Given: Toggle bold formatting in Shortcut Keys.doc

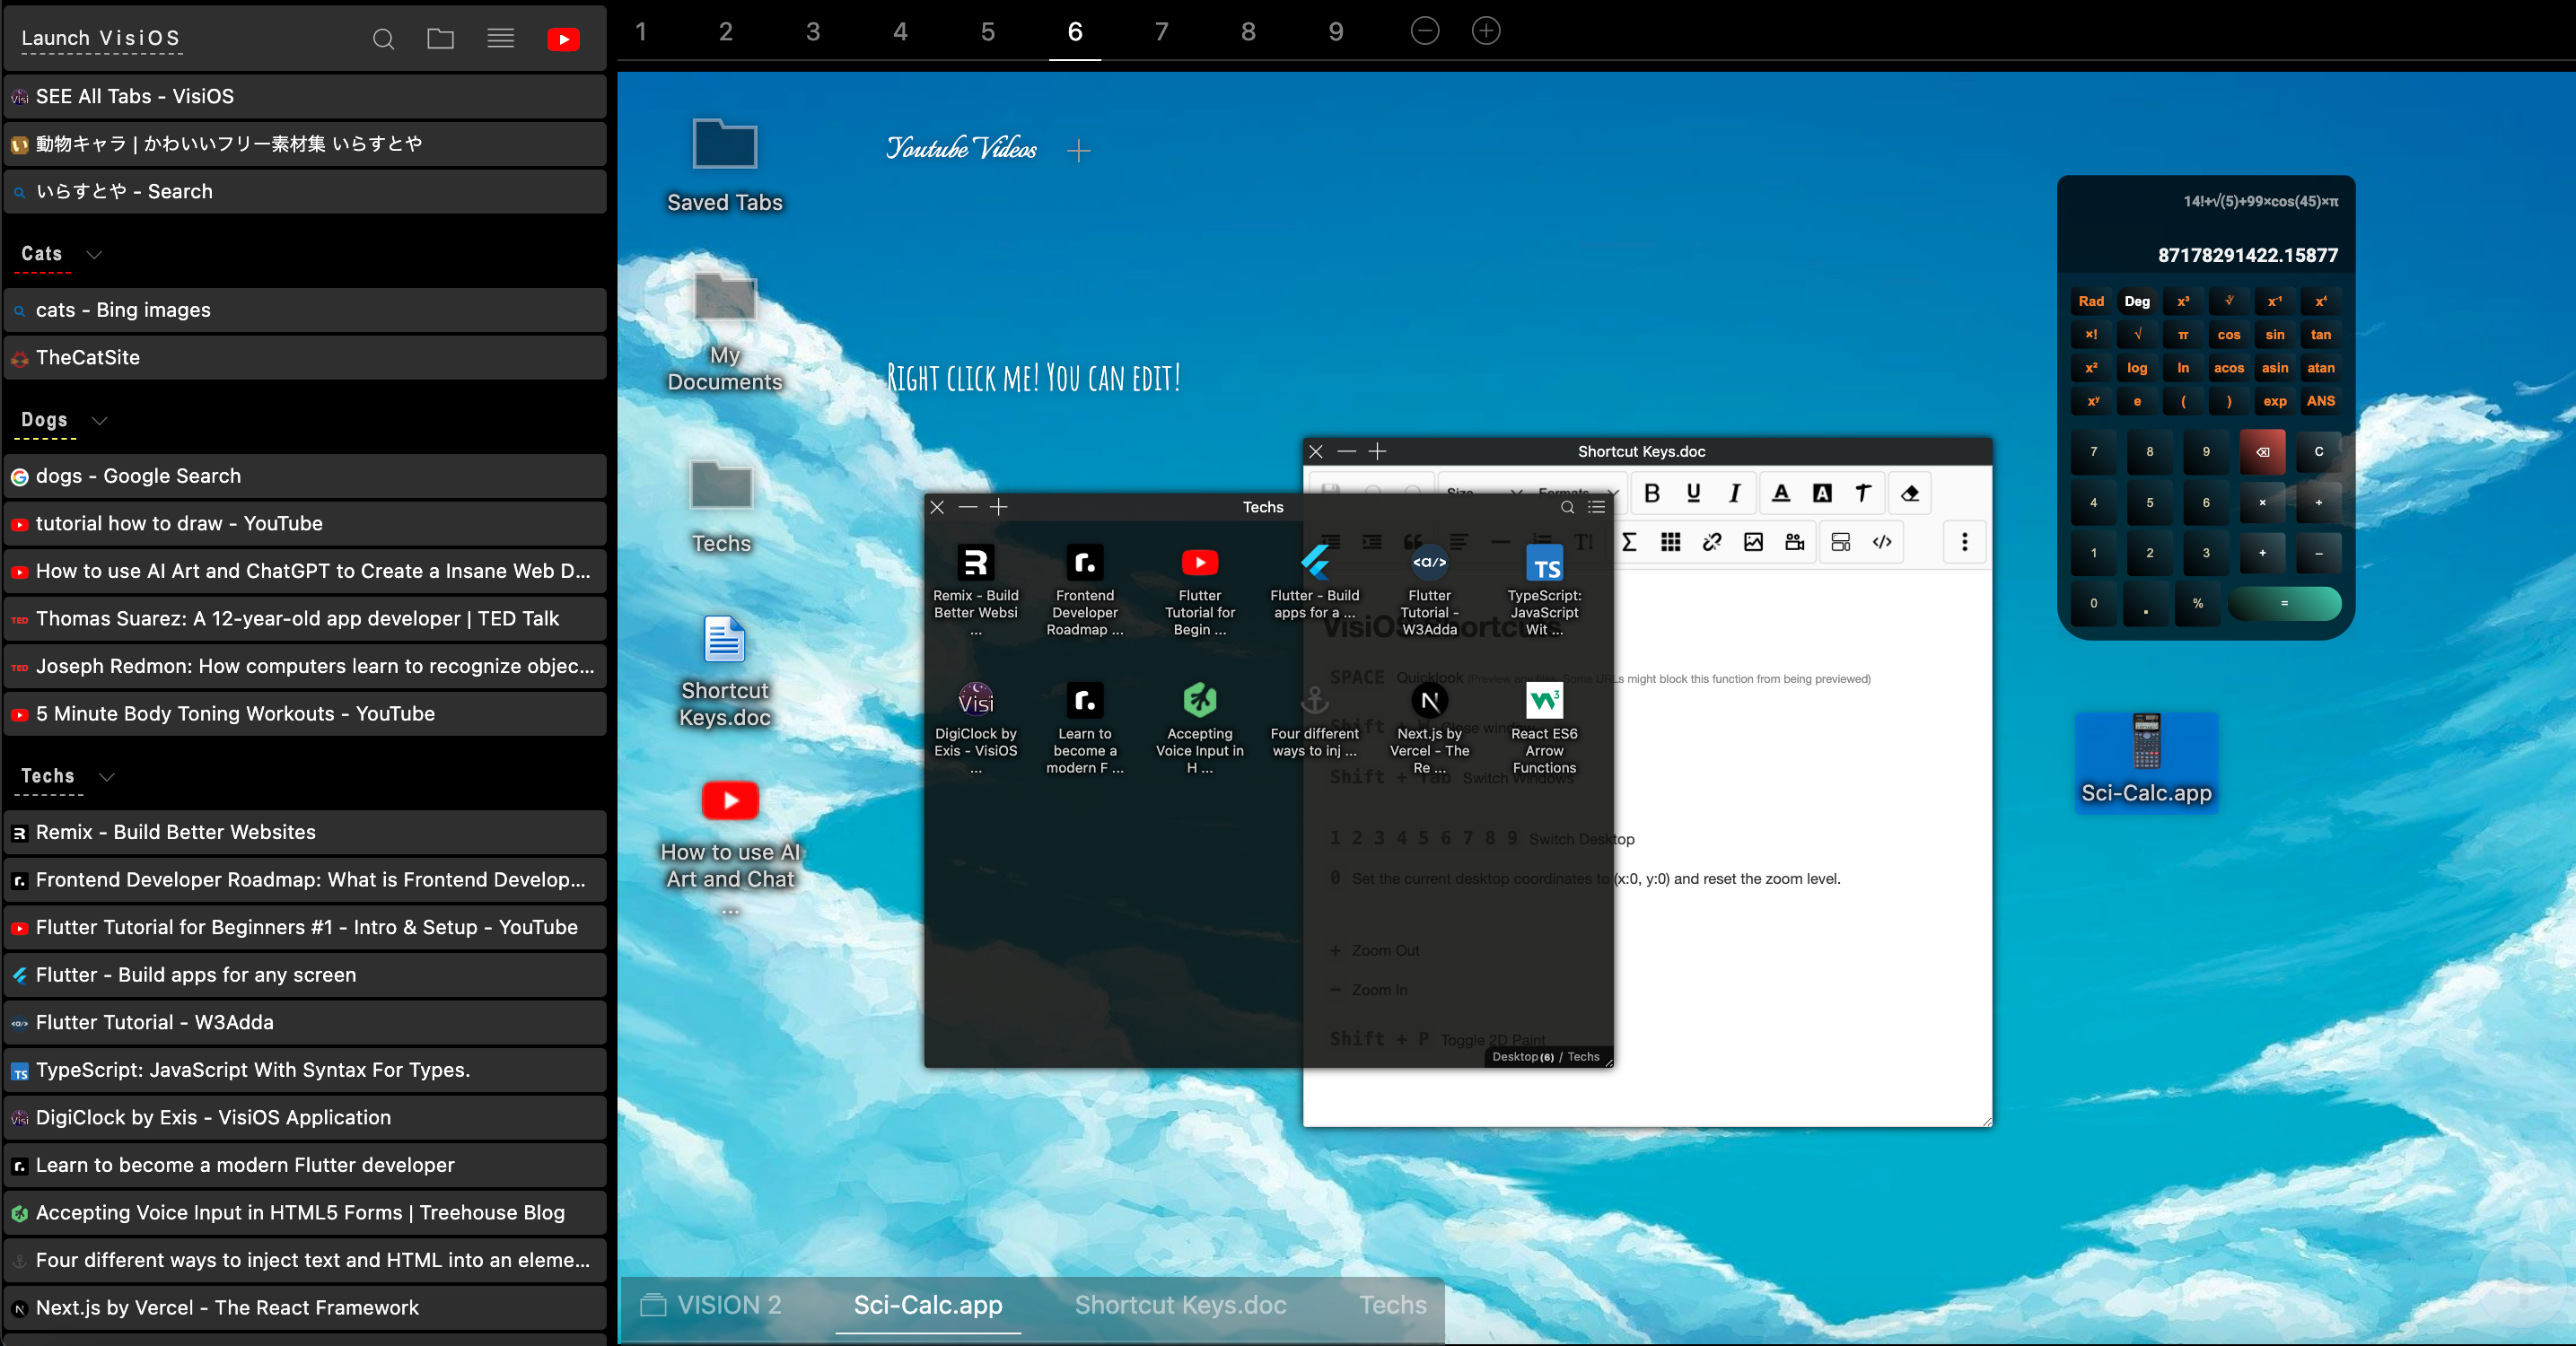Looking at the screenshot, I should tap(1652, 493).
